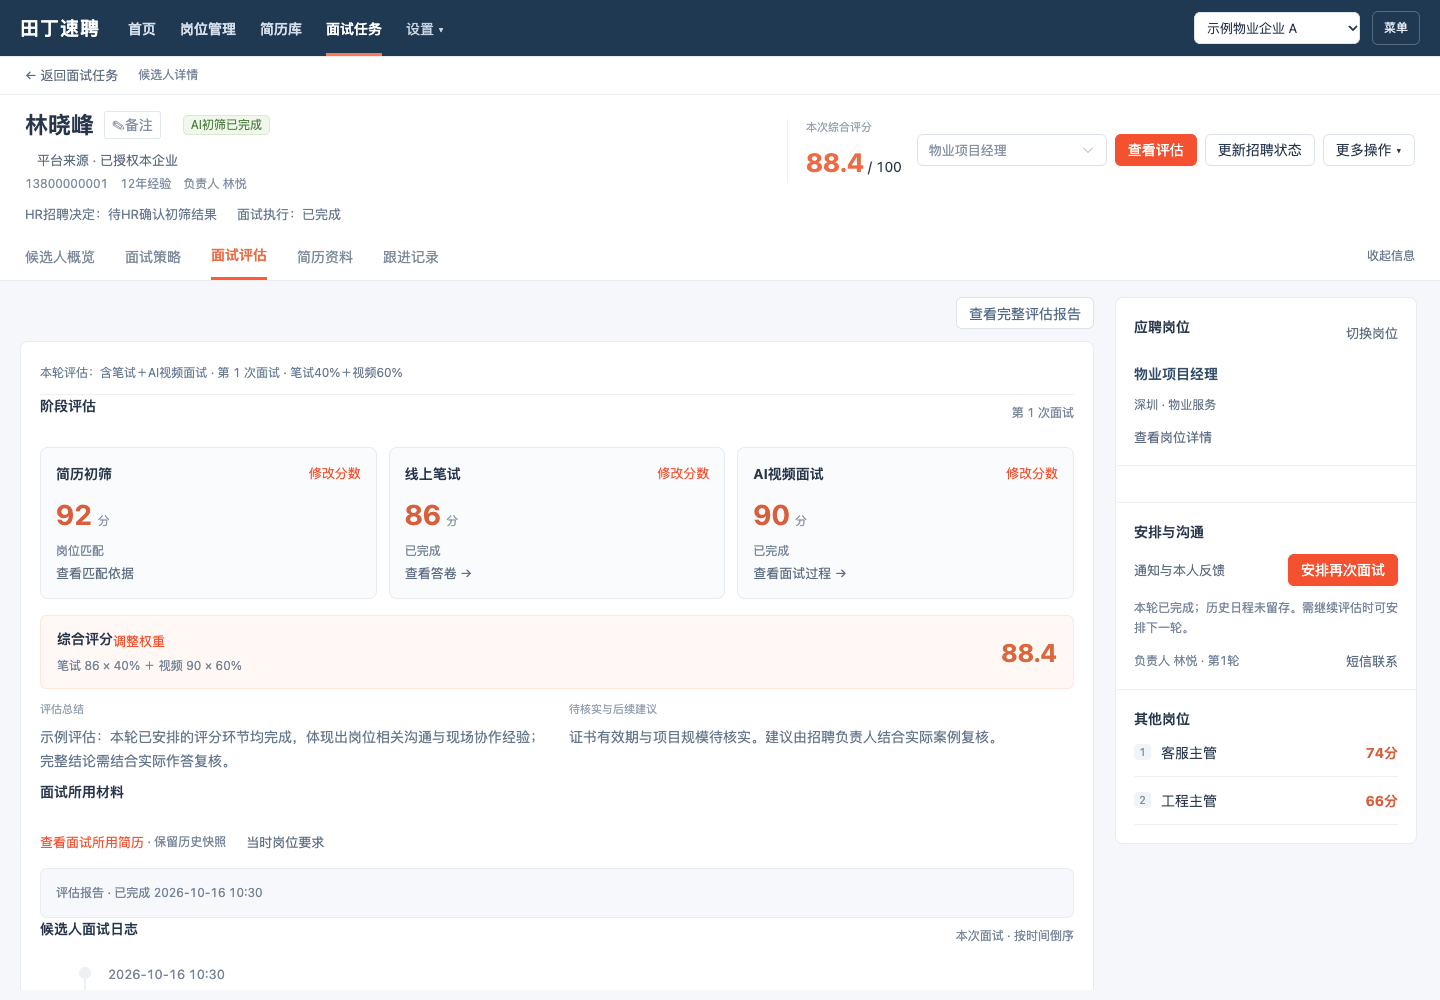This screenshot has height=1000, width=1440.
Task: Click 短信联系 in the scheduling panel
Action: click(x=1372, y=661)
